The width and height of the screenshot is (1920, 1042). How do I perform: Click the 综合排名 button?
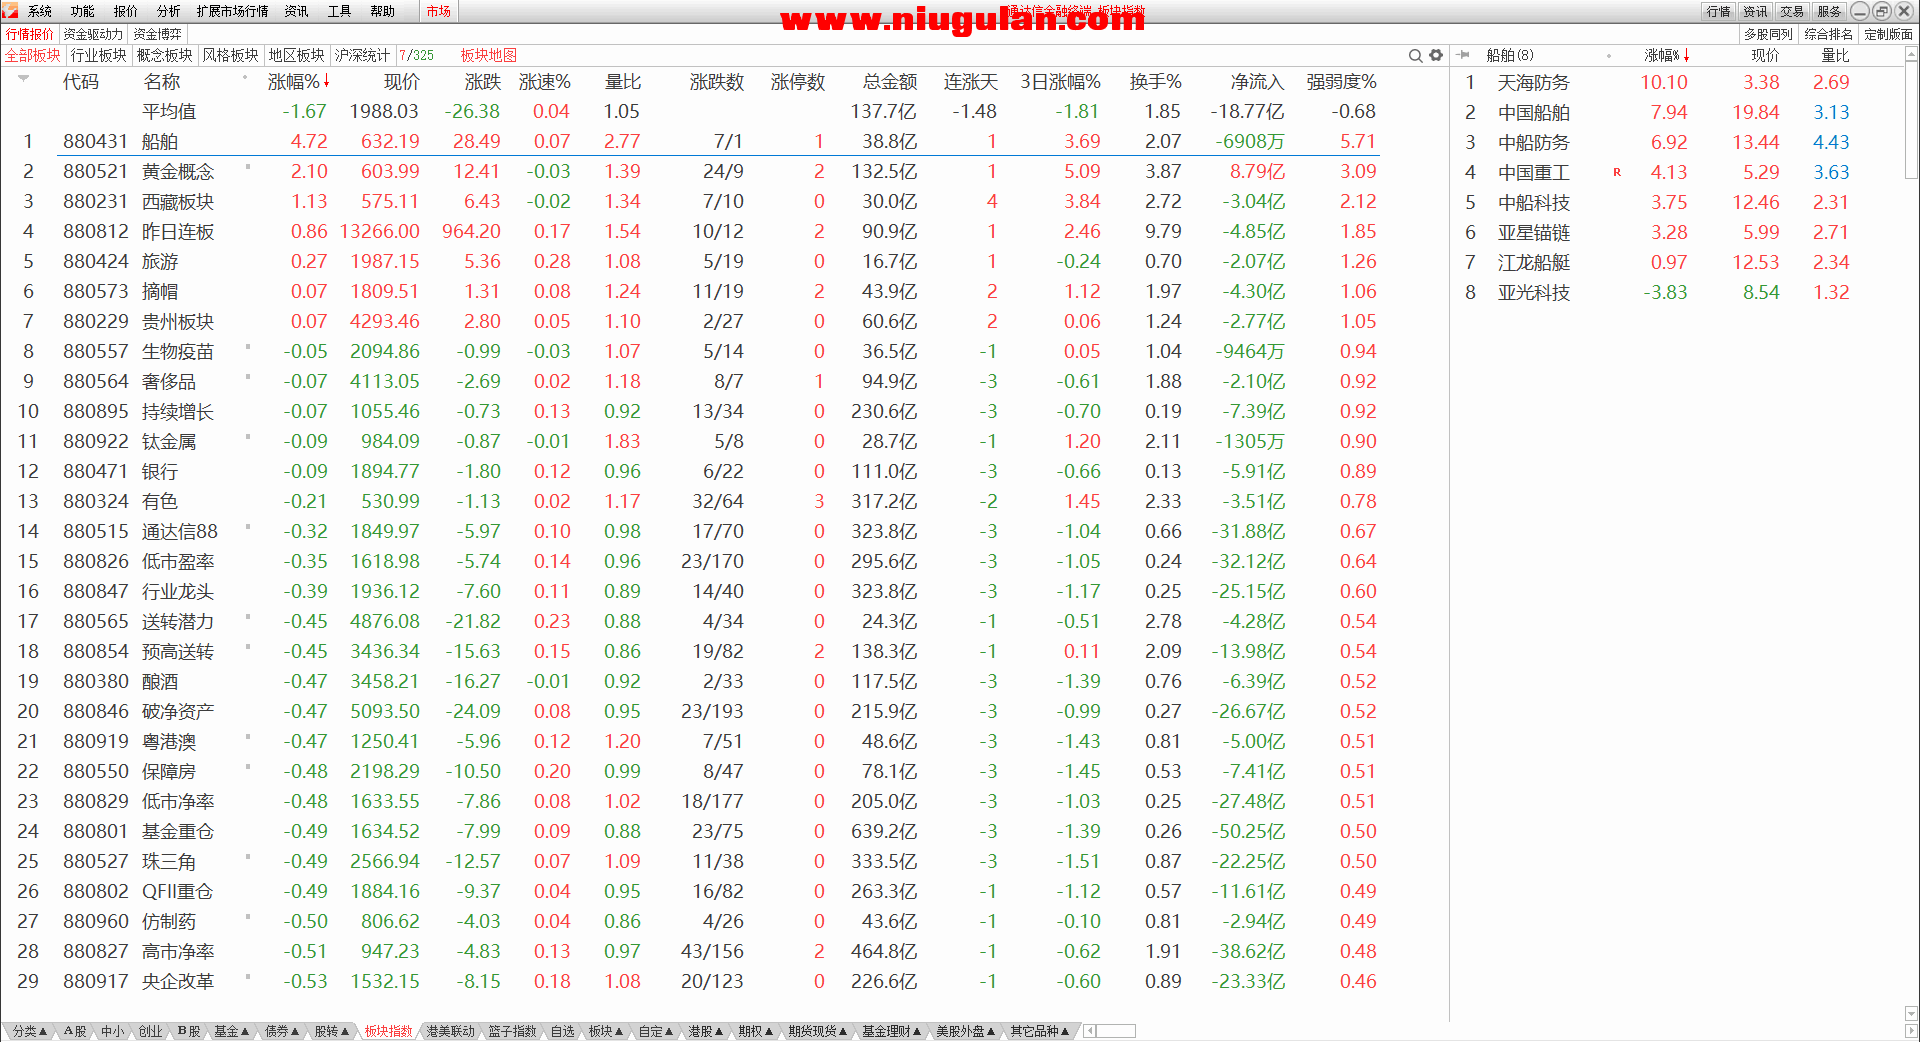click(x=1829, y=34)
